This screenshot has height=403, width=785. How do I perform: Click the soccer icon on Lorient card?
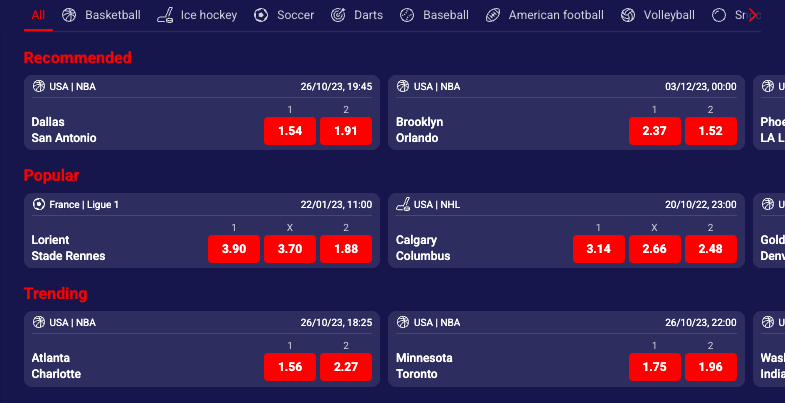coord(39,204)
